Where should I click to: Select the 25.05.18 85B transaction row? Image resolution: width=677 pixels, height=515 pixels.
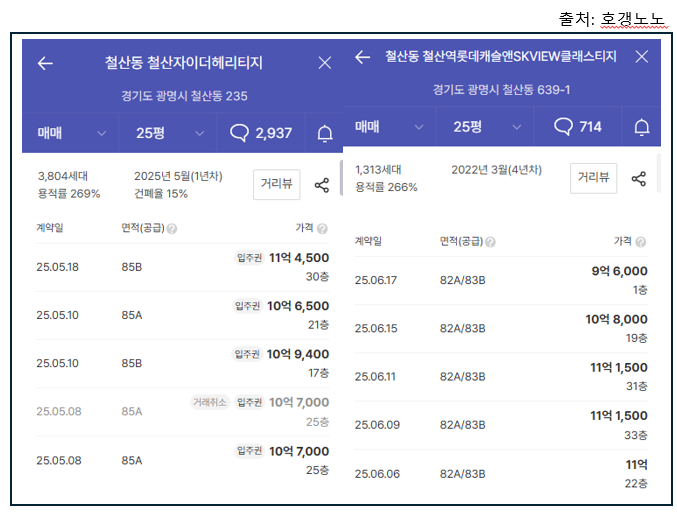click(x=183, y=267)
